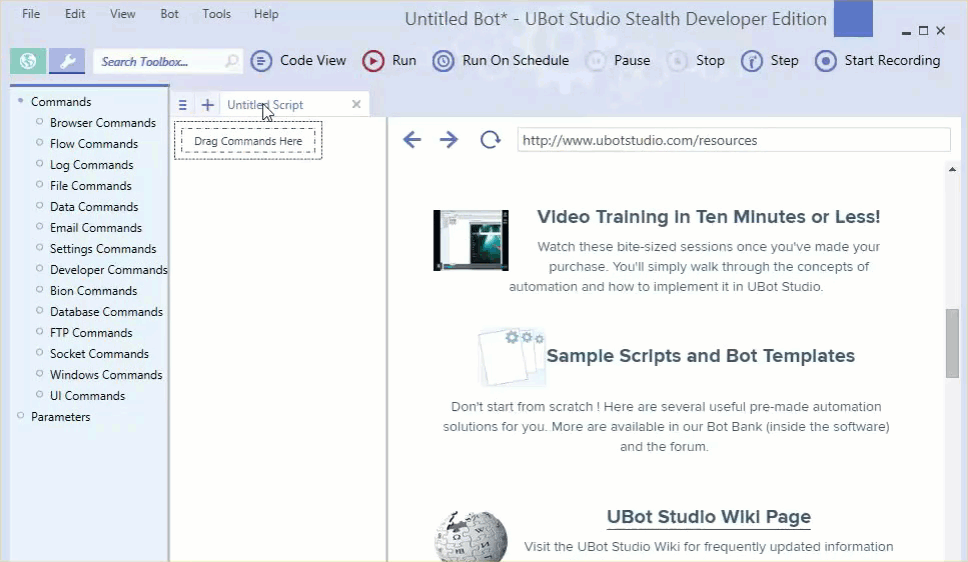This screenshot has height=562, width=968.
Task: Click the Wikipedia globe image
Action: (470, 536)
